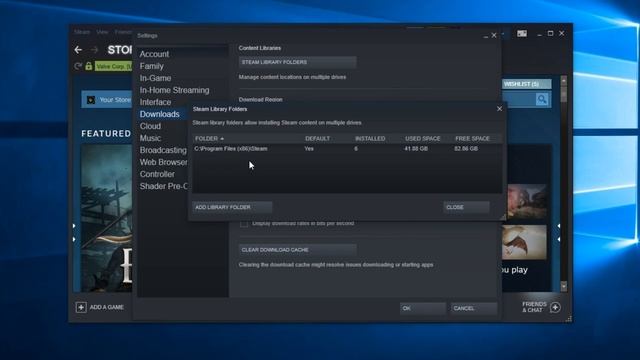The width and height of the screenshot is (640, 360).
Task: Click the store search input field
Action: pos(518,99)
